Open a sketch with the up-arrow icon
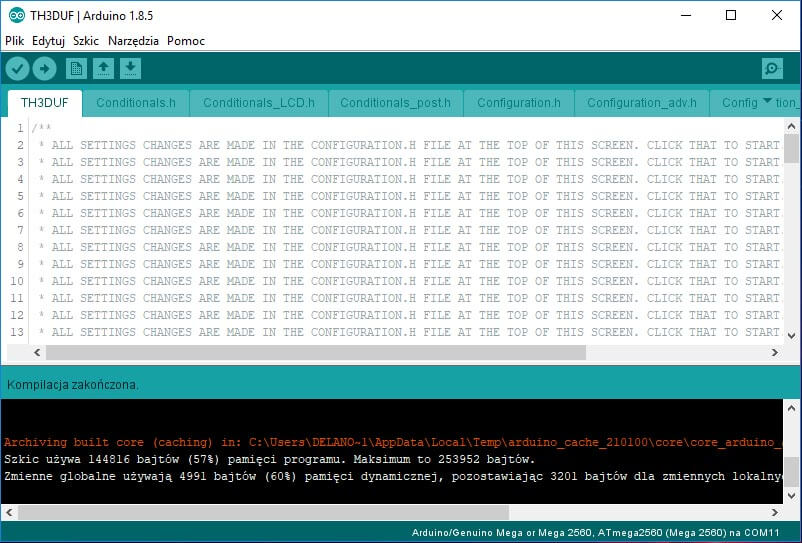This screenshot has width=802, height=543. click(x=103, y=69)
